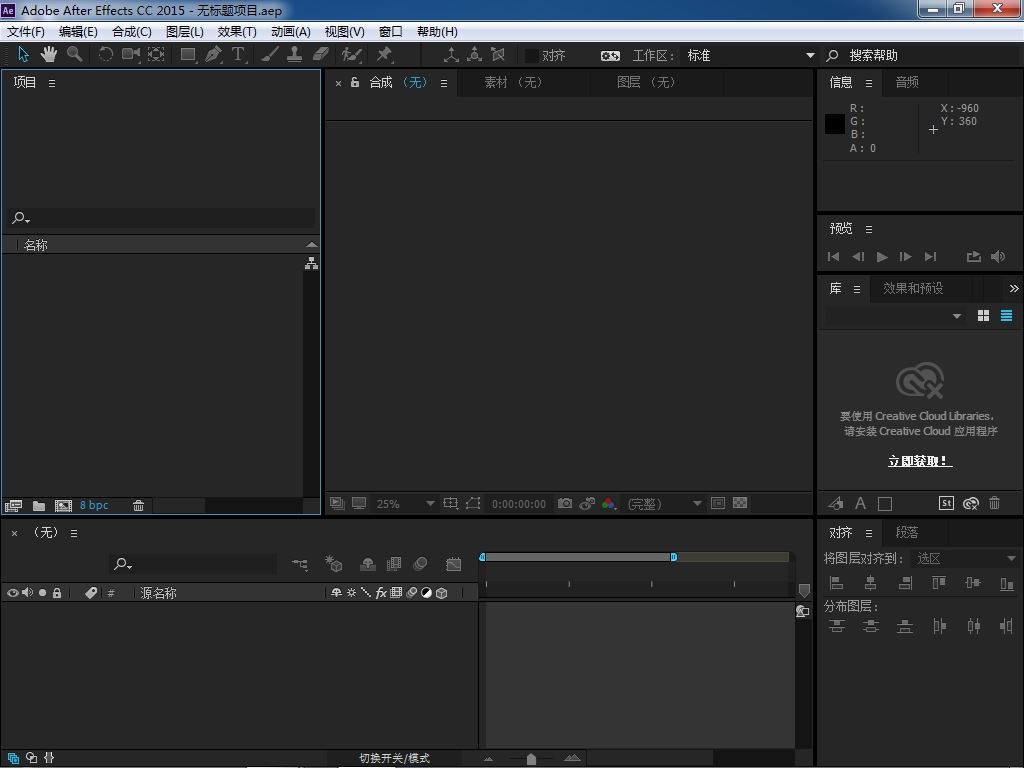Toggle hide shy layers switch
This screenshot has height=768, width=1024.
(368, 564)
